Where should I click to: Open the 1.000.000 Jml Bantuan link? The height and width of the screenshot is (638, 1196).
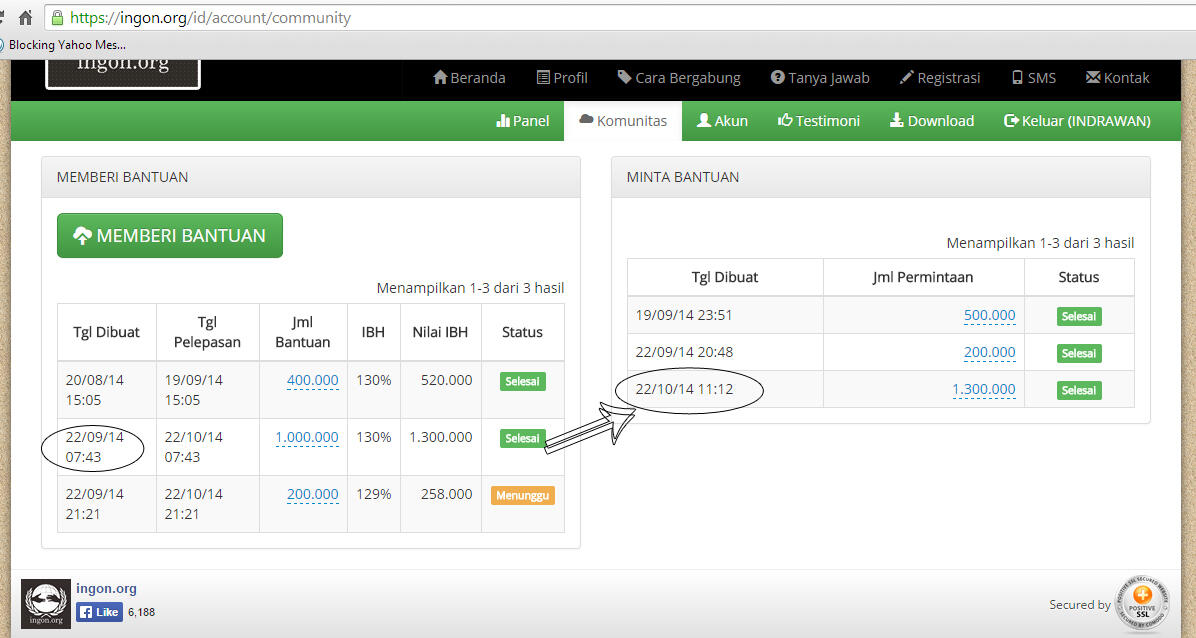307,437
